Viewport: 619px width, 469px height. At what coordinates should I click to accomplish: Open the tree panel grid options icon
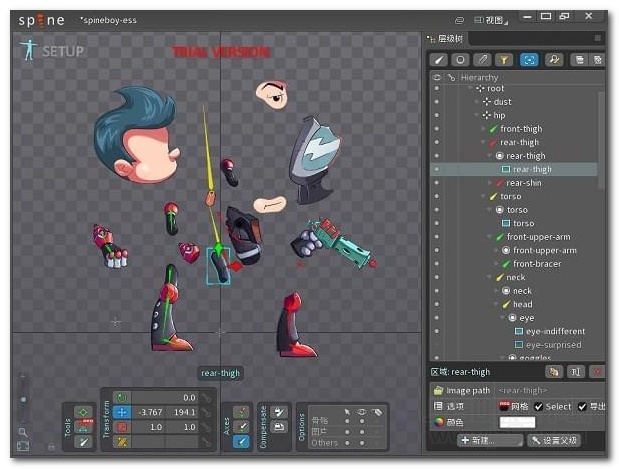click(x=598, y=38)
